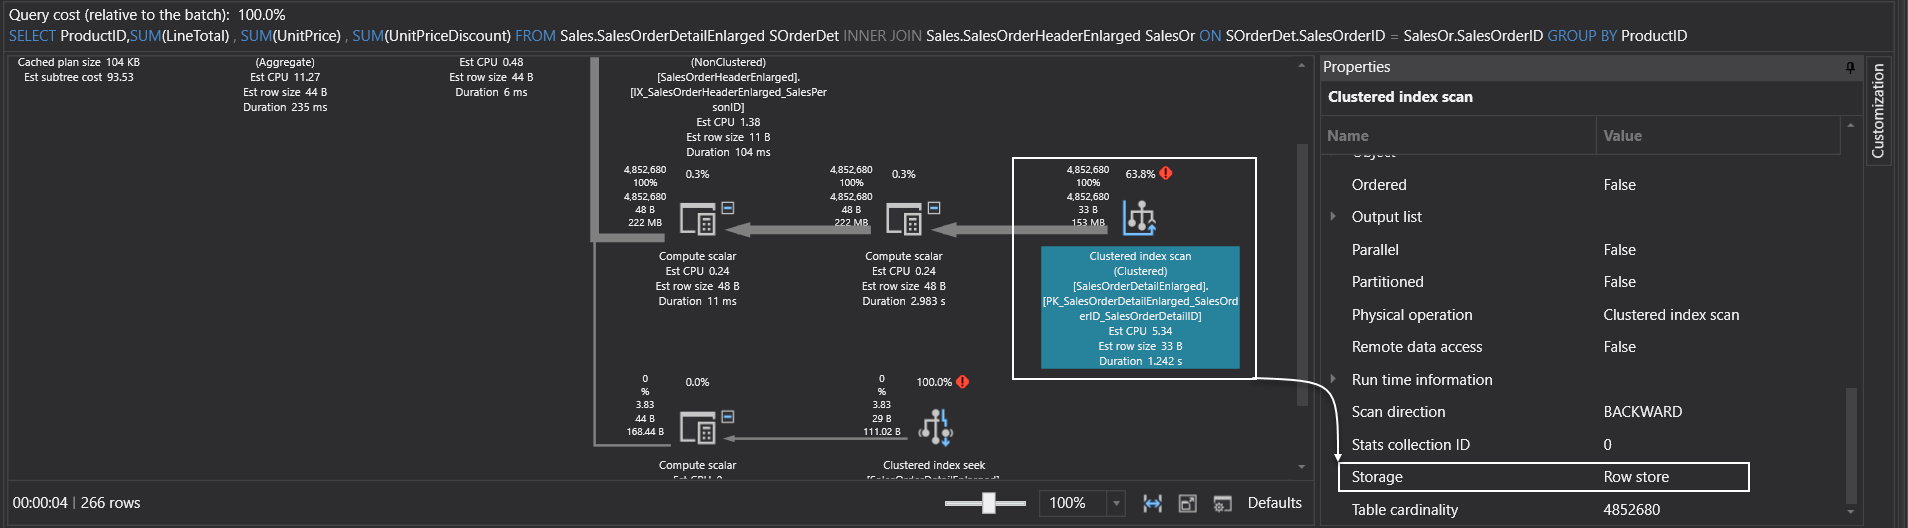Click the NonClustered SalesOrderHeaderEnlarged operator text
Viewport: 1908px width, 528px height.
click(x=728, y=107)
